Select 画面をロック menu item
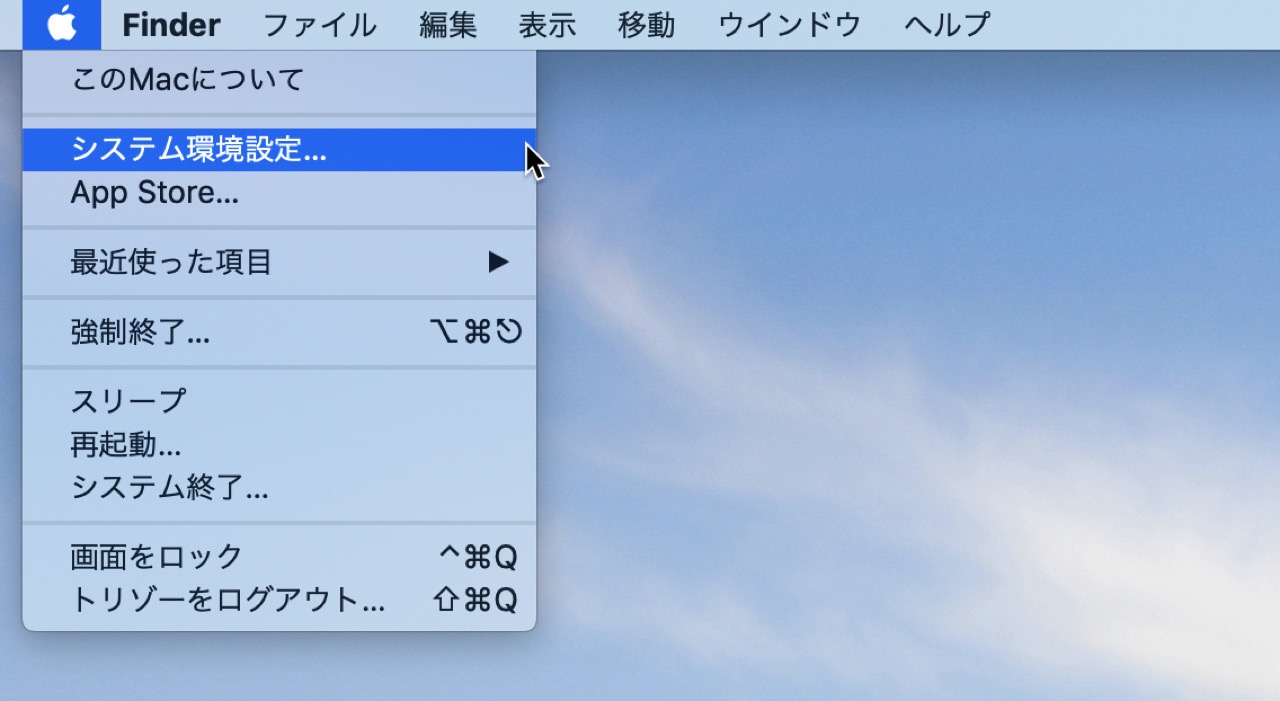Viewport: 1280px width, 701px height. tap(279, 557)
